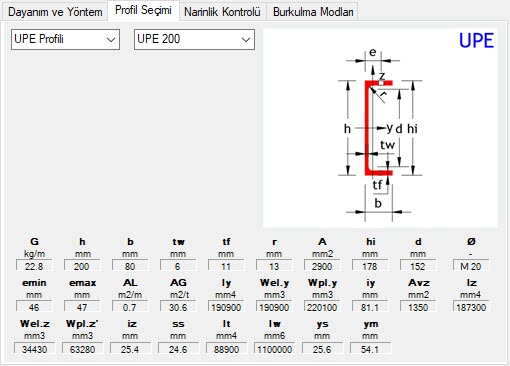Image resolution: width=510 pixels, height=366 pixels.
Task: Click the A area field showing 2900
Action: coord(322,266)
